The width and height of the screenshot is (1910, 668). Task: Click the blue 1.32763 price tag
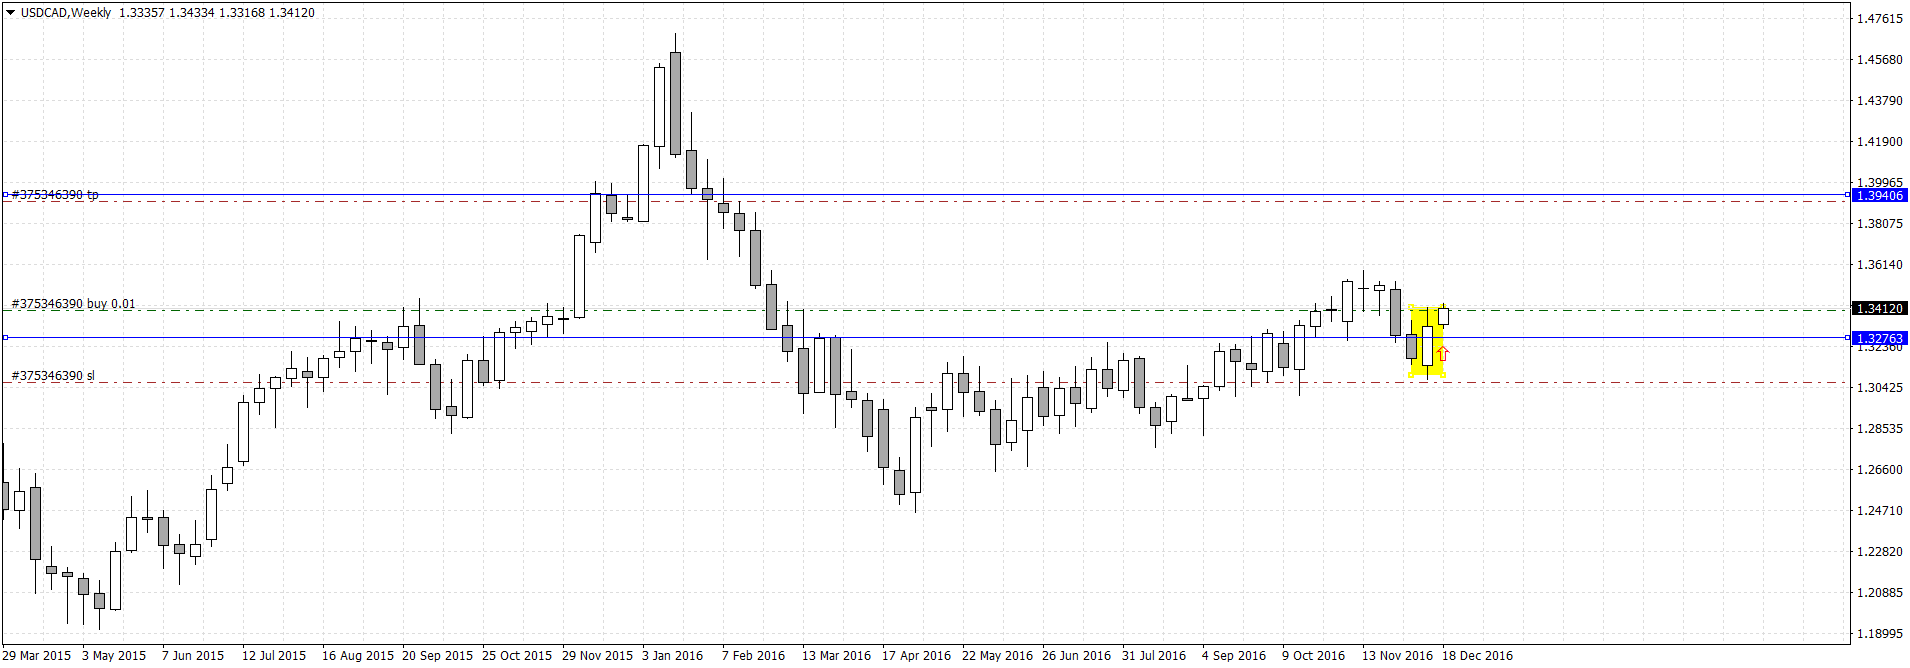click(1880, 339)
